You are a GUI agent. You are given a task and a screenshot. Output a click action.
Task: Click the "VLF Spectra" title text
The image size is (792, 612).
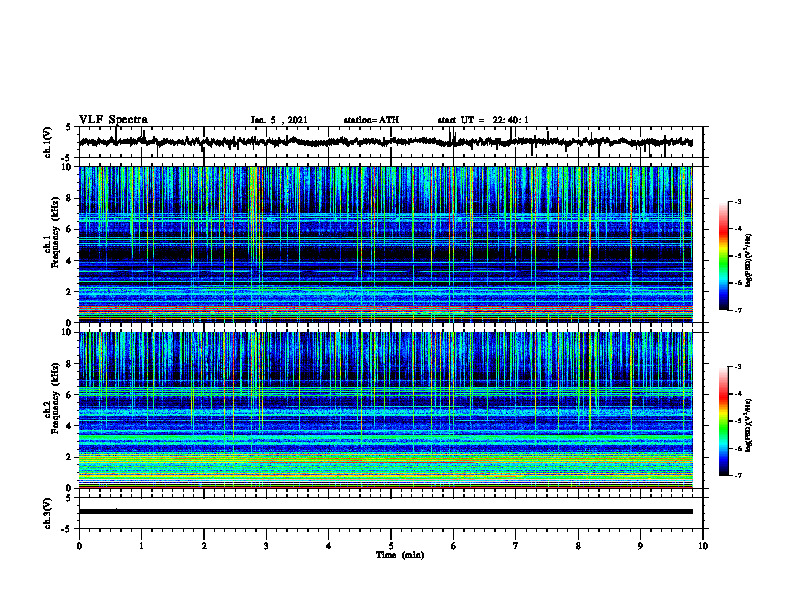tap(113, 119)
